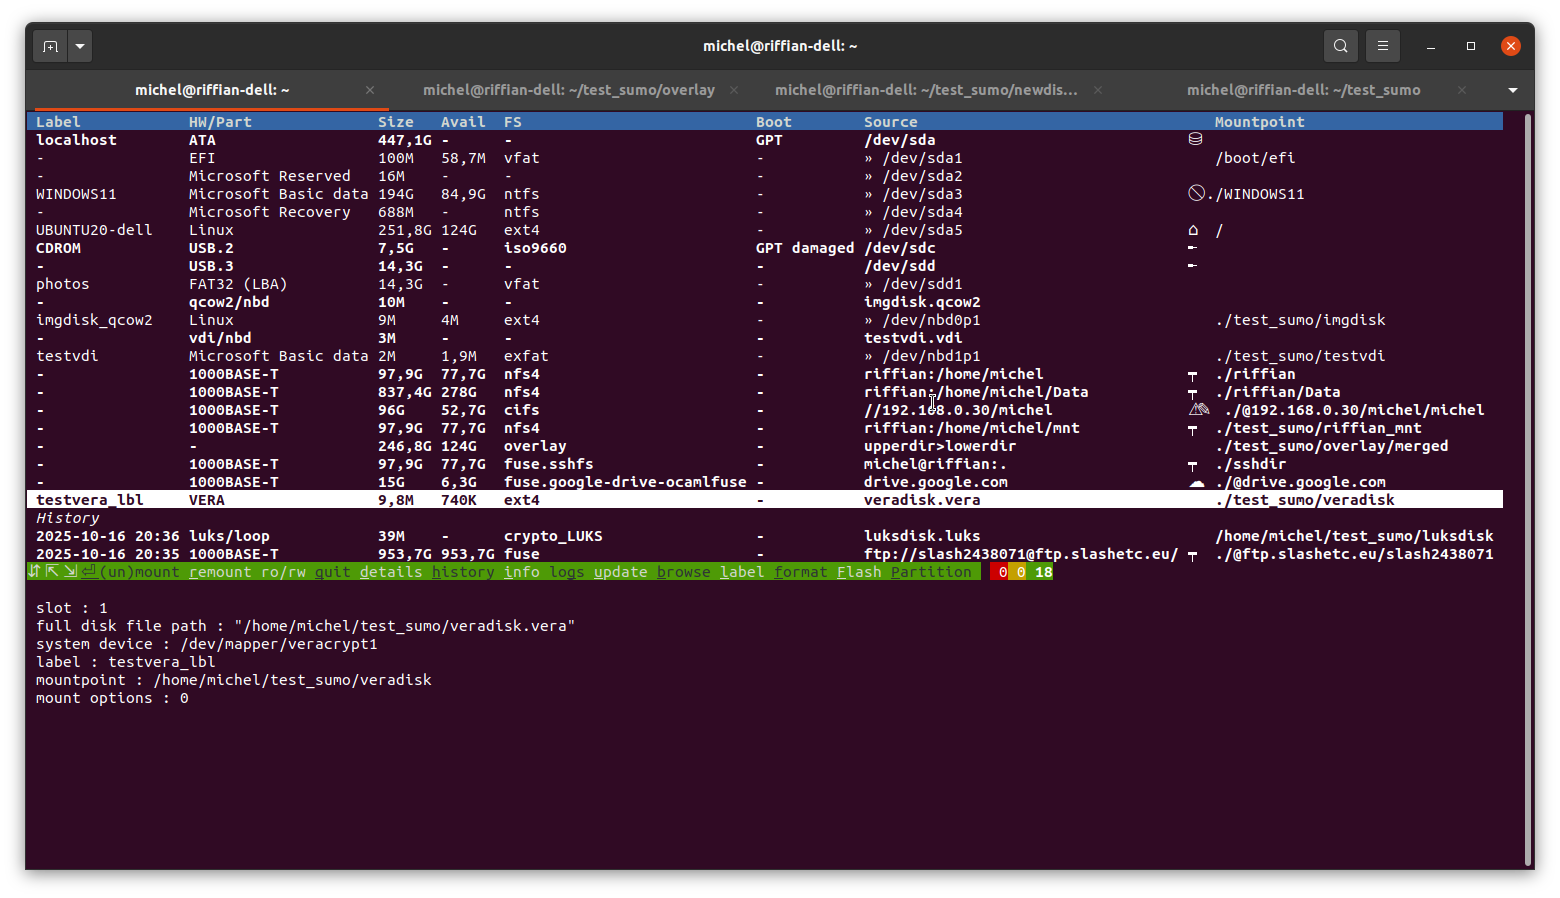Select the testvdi exfat partition row
1560x898 pixels.
point(765,356)
